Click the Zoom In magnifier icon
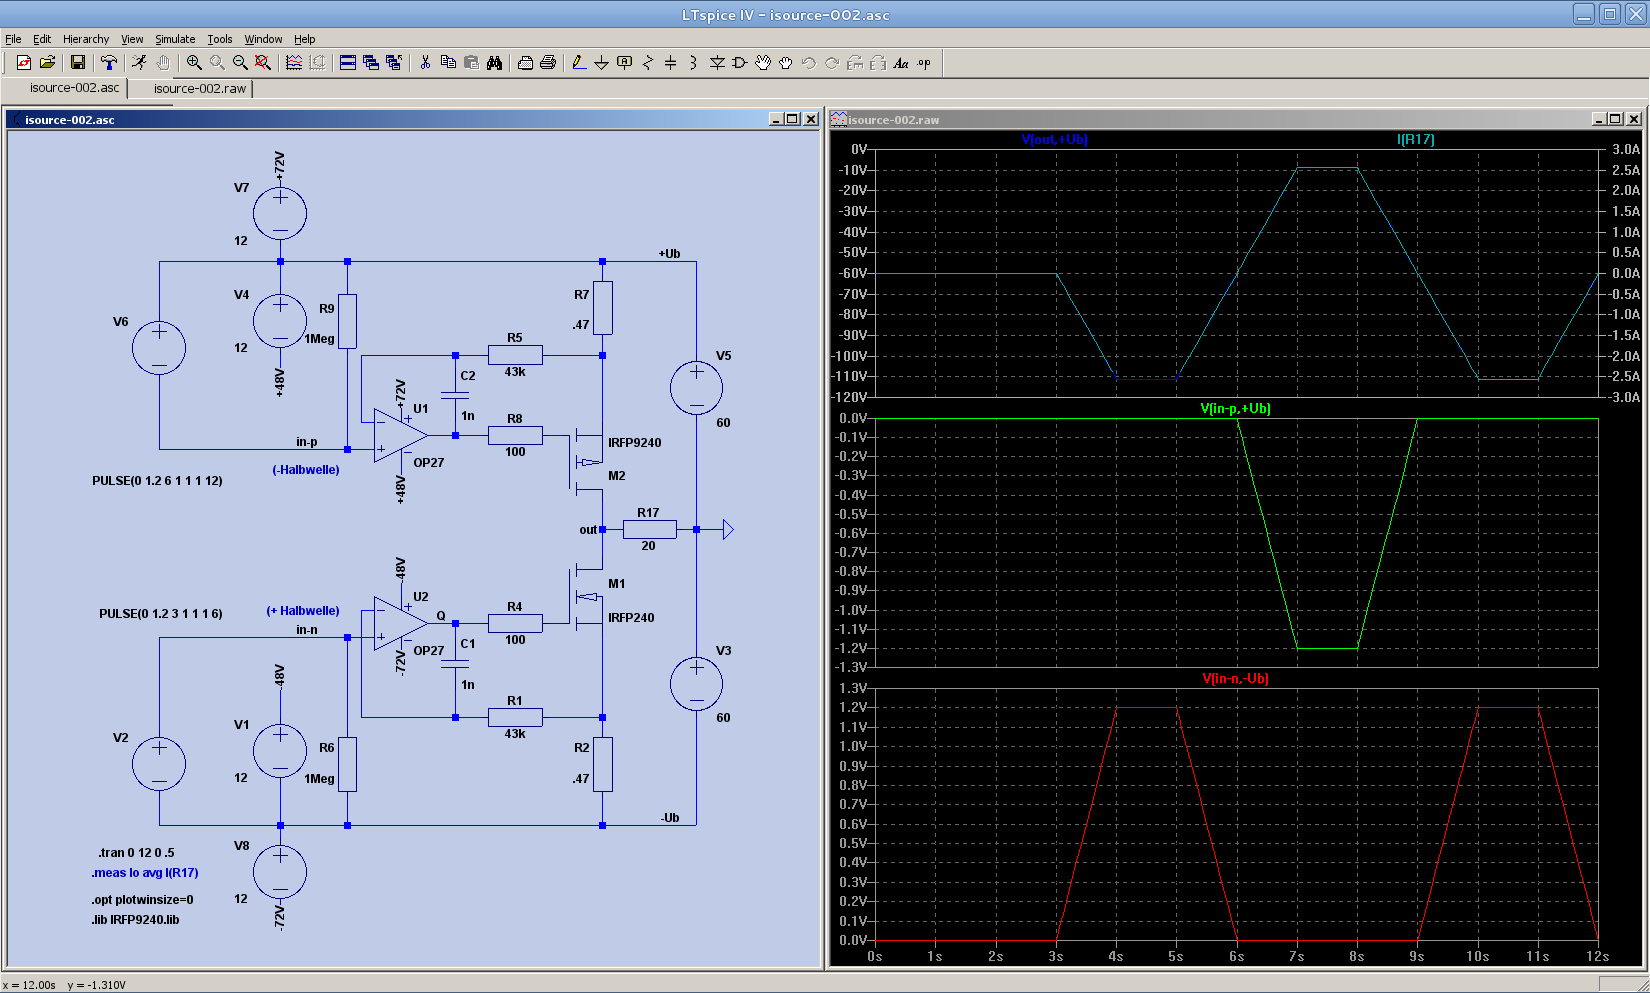 (194, 62)
